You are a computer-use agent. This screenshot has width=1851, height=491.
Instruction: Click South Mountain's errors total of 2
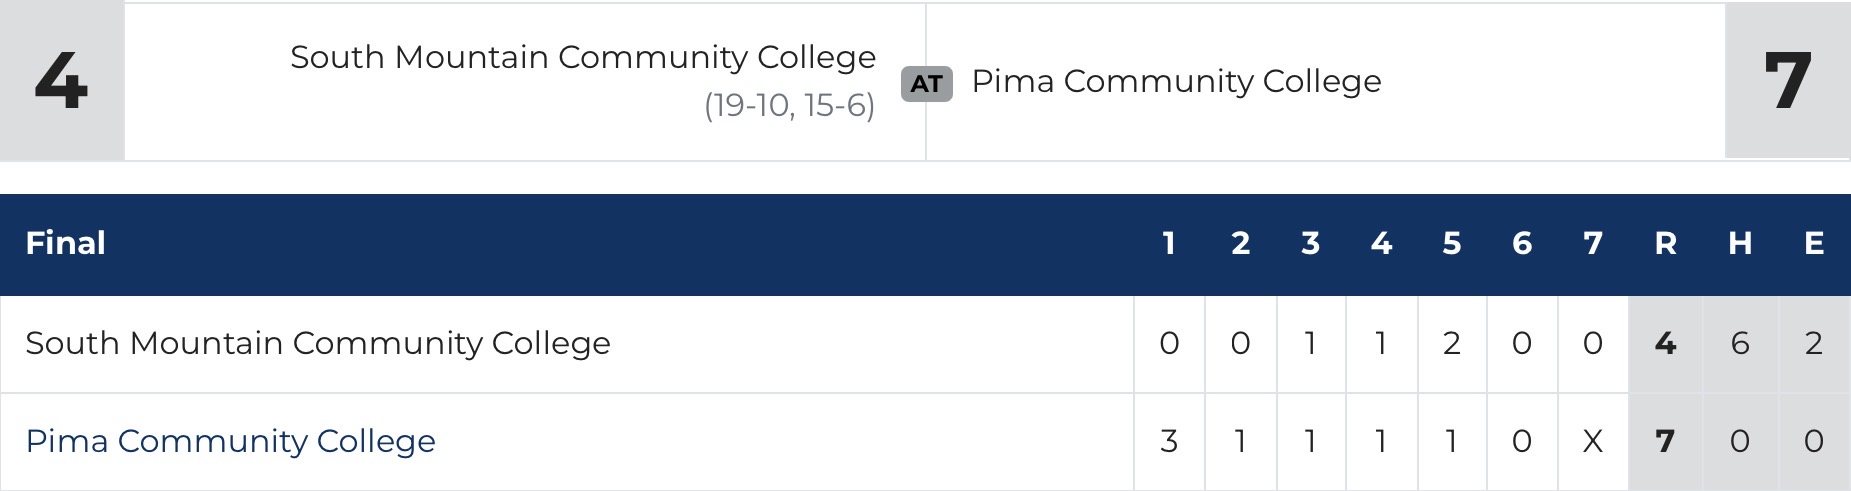[1814, 343]
